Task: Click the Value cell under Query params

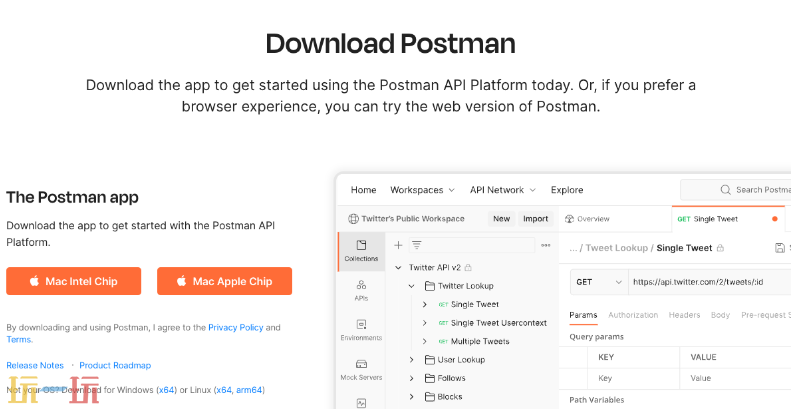Action: click(x=736, y=378)
